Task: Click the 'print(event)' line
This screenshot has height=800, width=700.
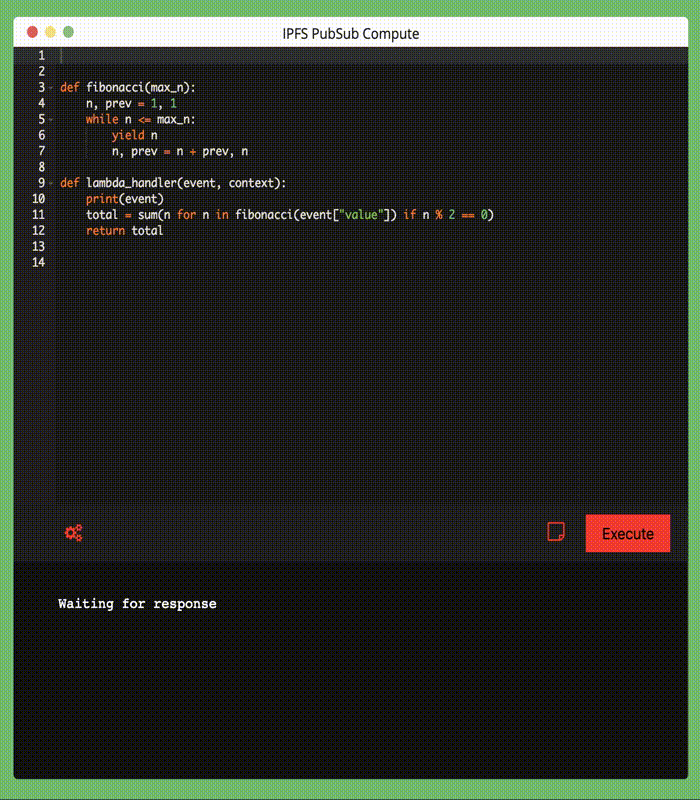Action: [x=124, y=199]
